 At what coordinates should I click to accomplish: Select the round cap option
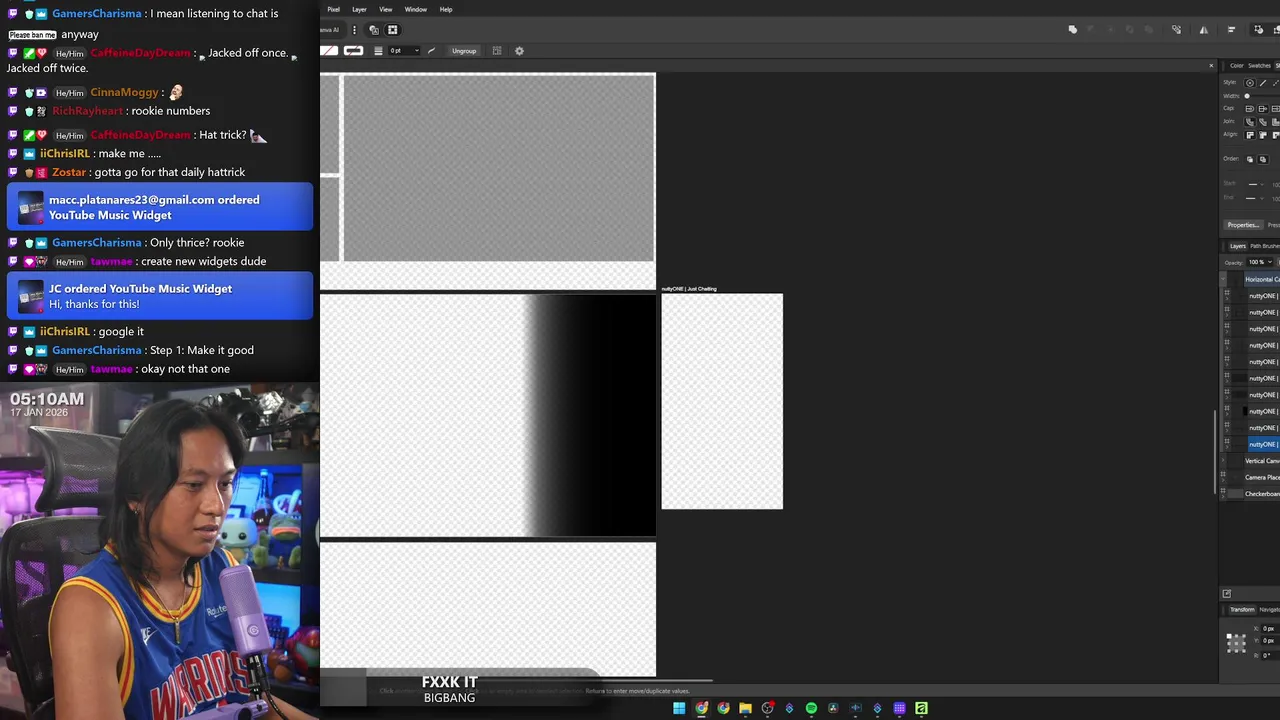coord(1249,109)
